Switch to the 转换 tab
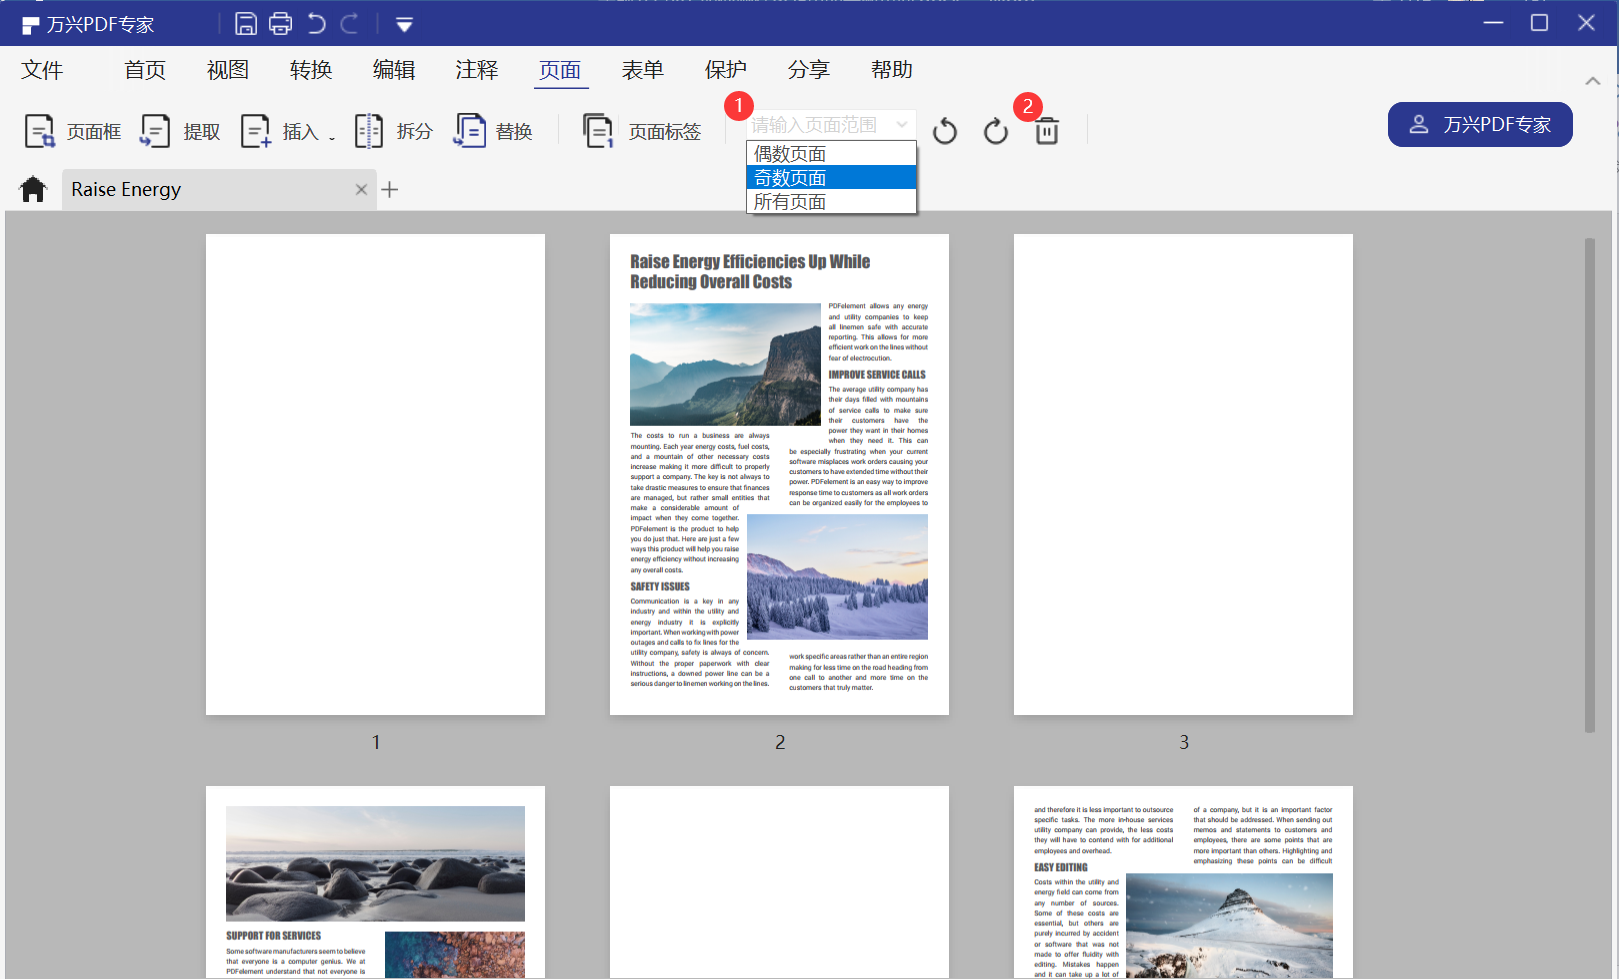 311,70
